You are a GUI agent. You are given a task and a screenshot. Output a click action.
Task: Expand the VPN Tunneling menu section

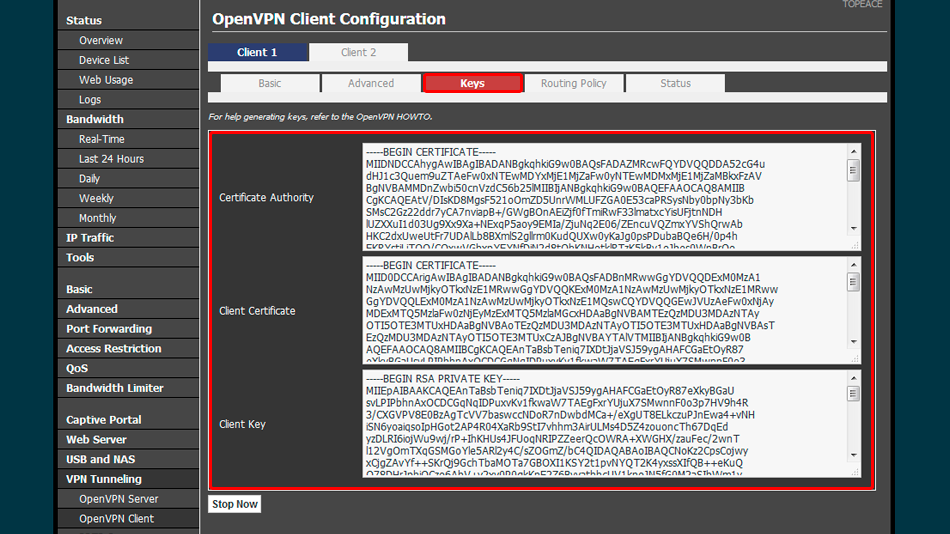[x=104, y=479]
